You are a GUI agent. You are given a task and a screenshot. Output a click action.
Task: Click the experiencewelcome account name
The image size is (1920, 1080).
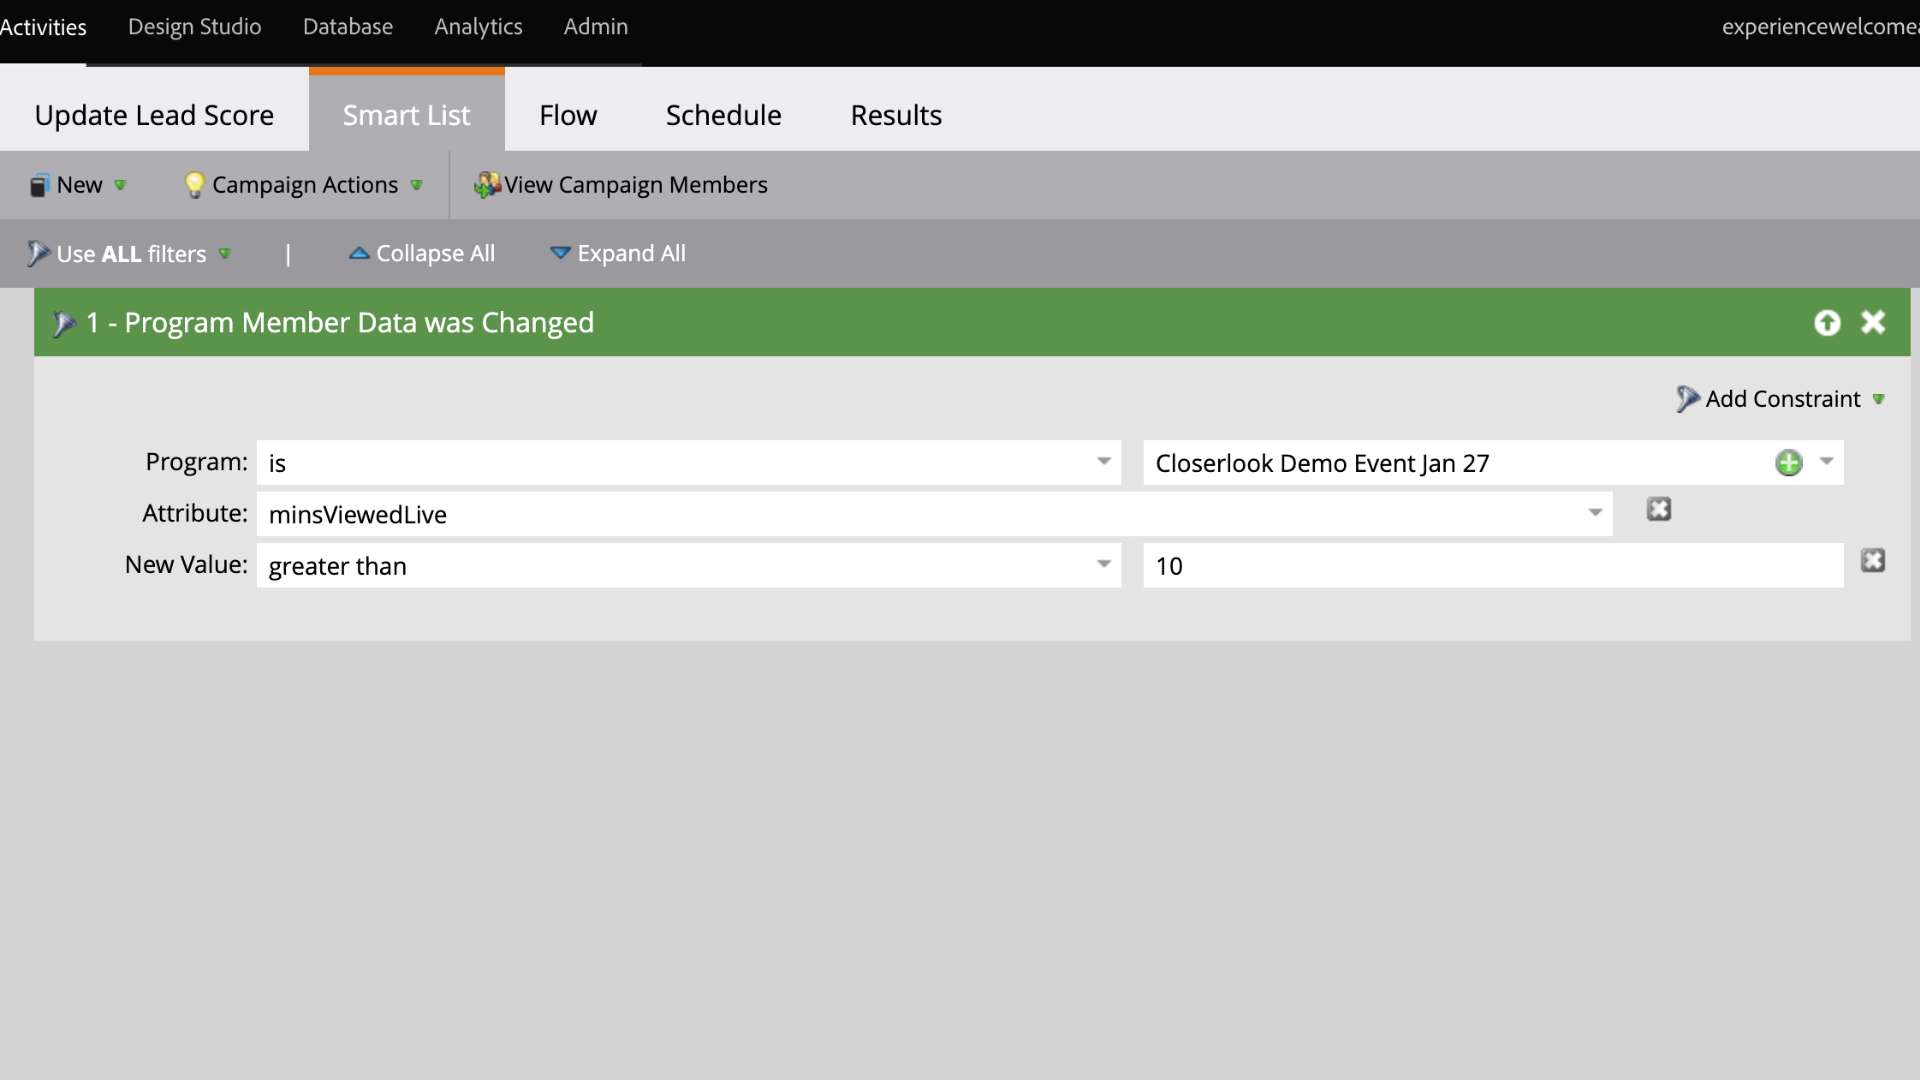pos(1820,27)
